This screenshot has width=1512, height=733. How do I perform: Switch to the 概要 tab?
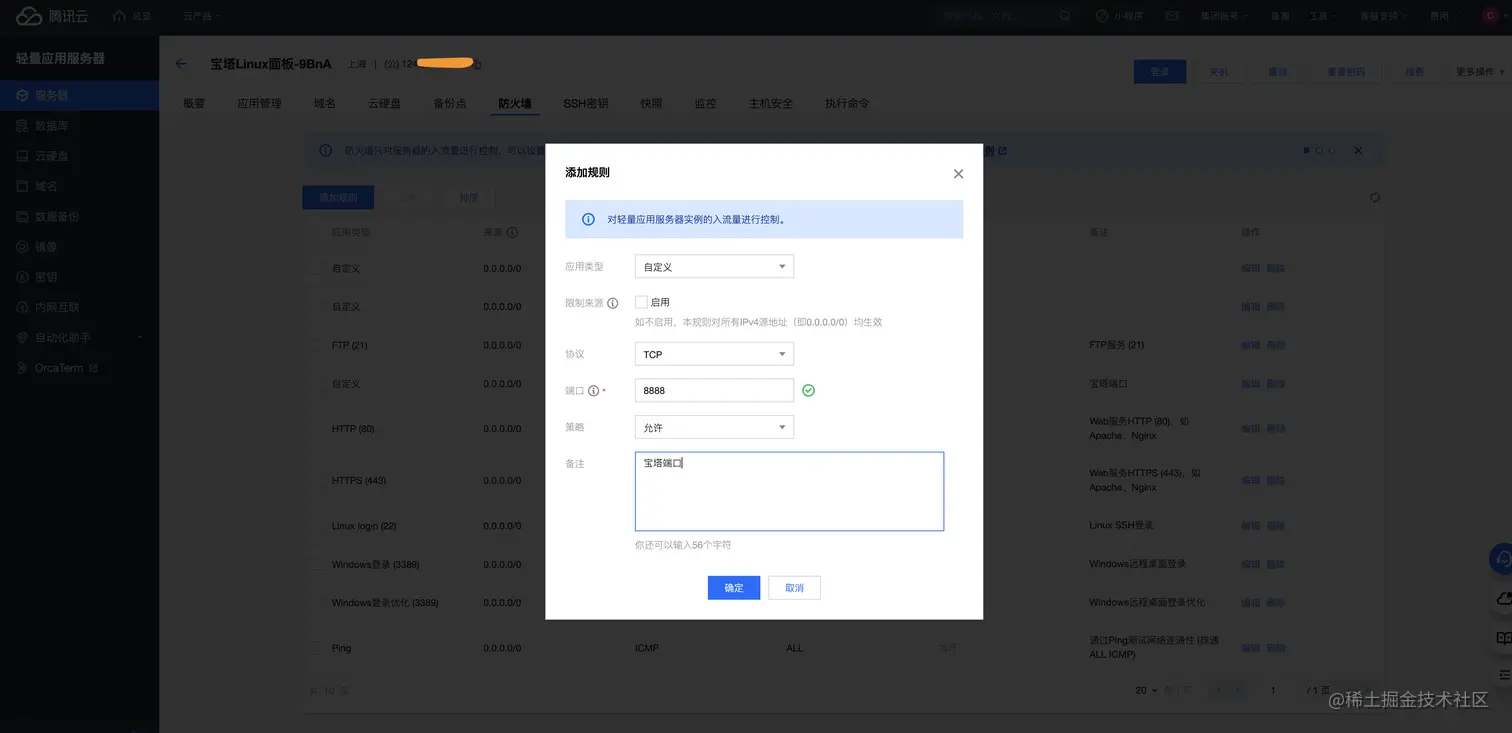pyautogui.click(x=194, y=103)
